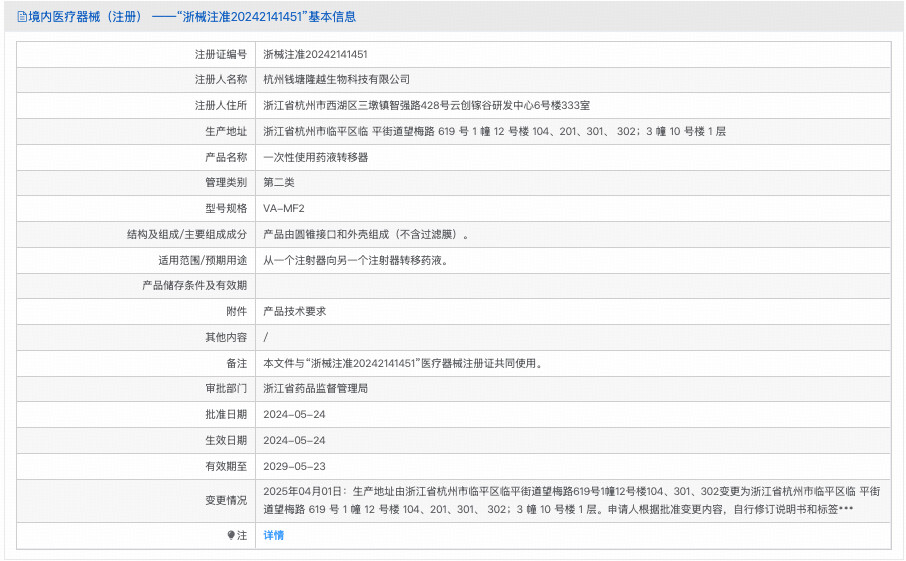Click the model specification VA-MF2
Image resolution: width=906 pixels, height=561 pixels.
[x=283, y=209]
